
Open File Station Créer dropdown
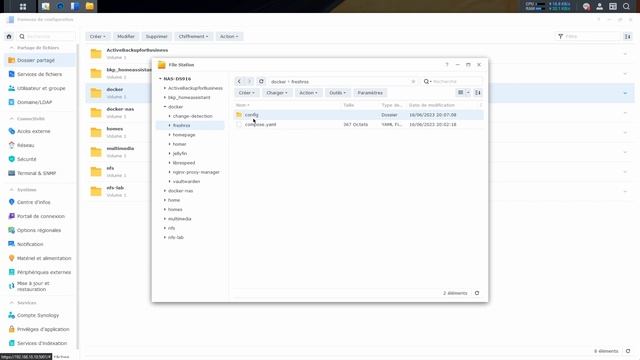(247, 93)
